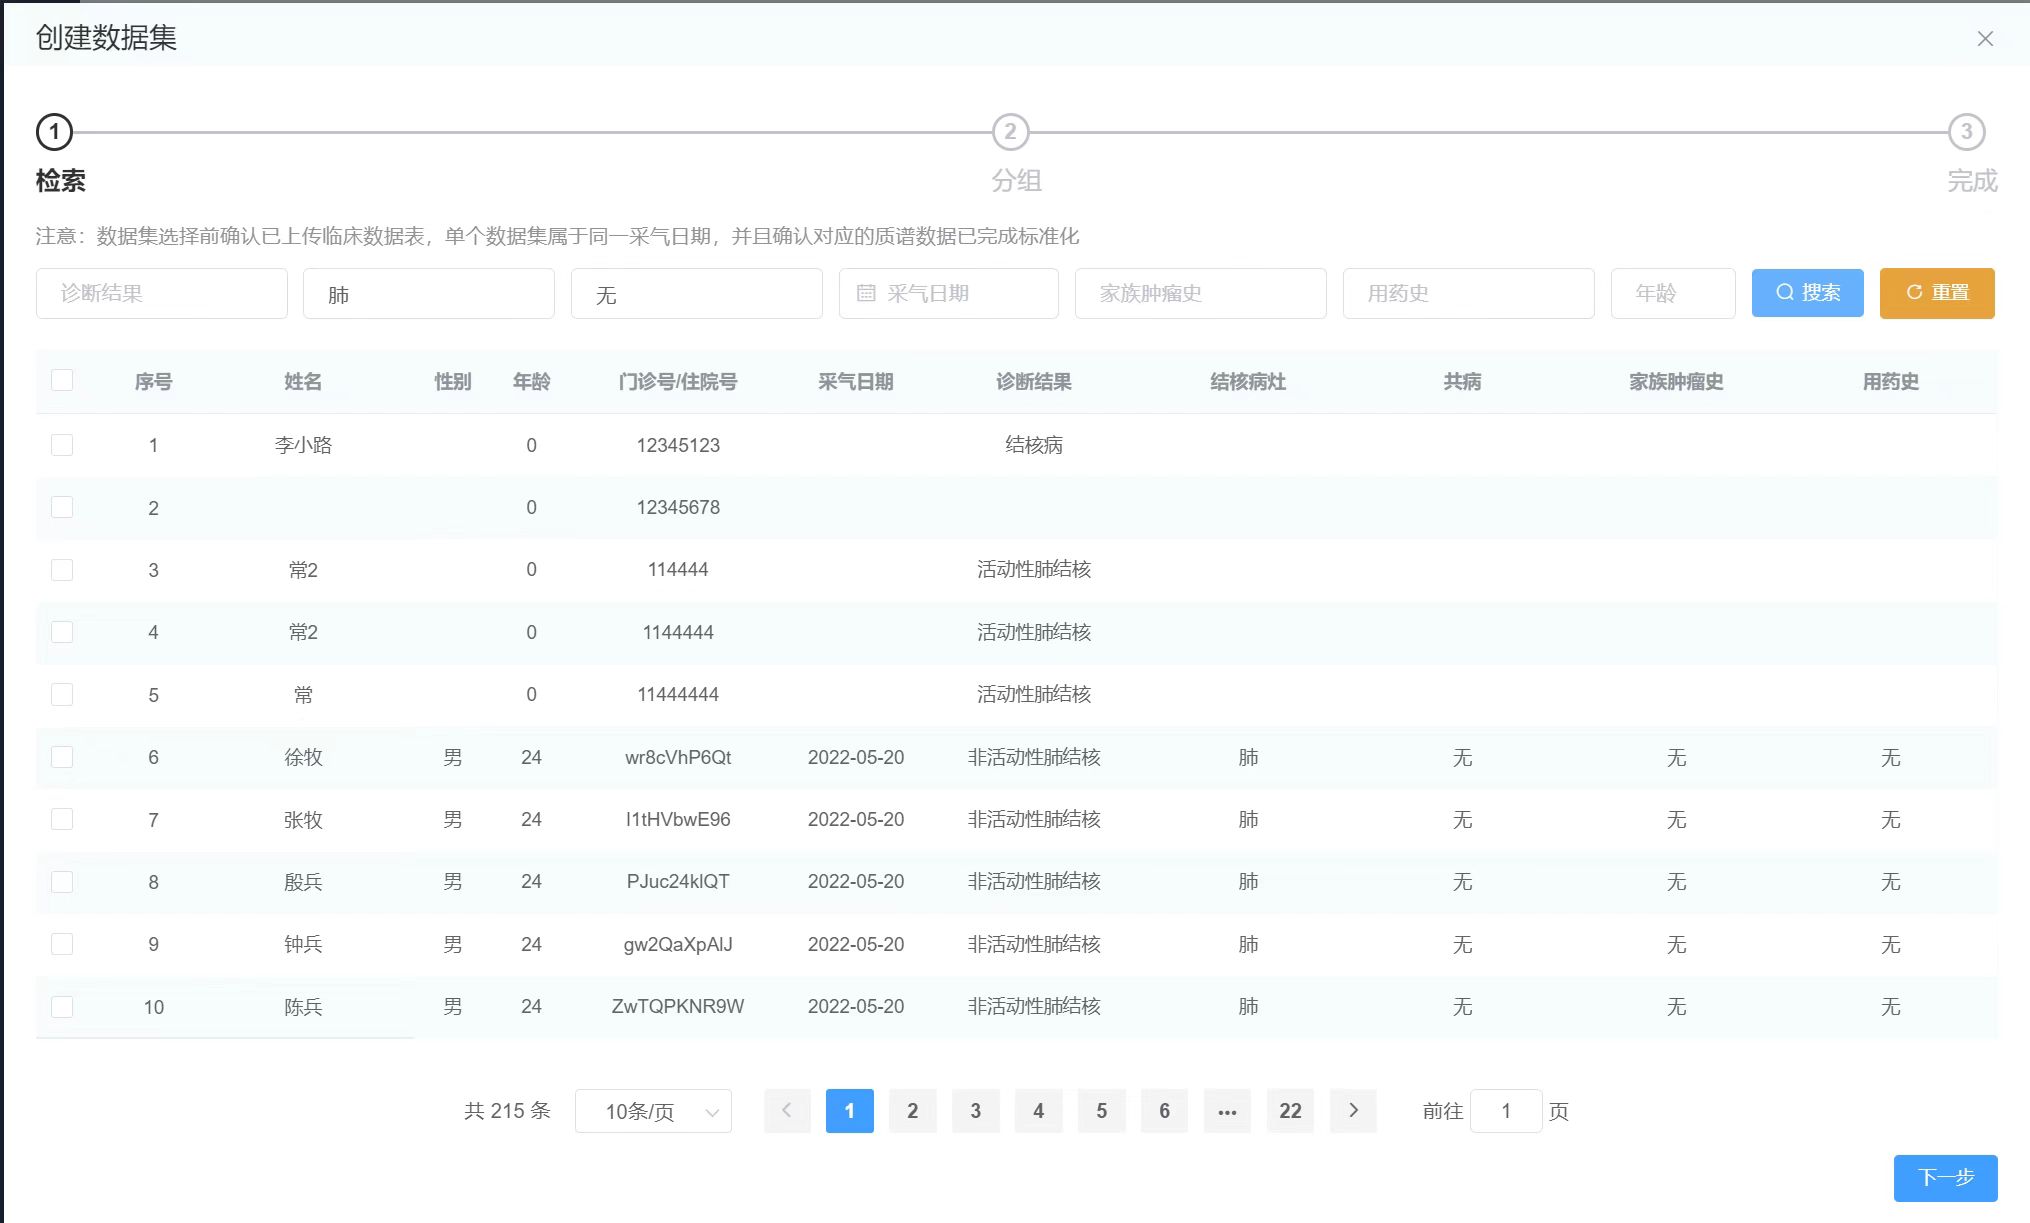
Task: Open the 10条/页 page size dropdown
Action: [x=653, y=1111]
